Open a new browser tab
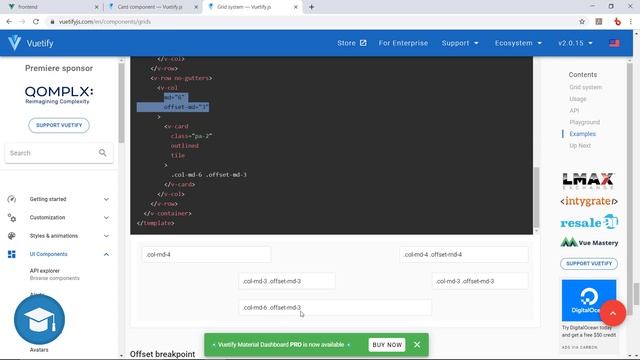The image size is (640, 360). [311, 7]
